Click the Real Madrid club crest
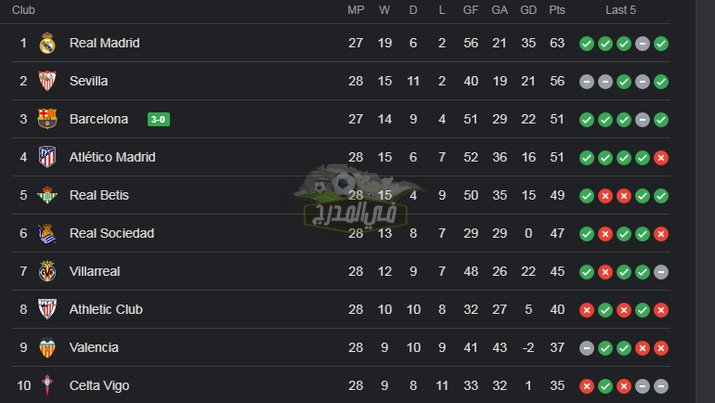The image size is (715, 403). click(x=47, y=43)
